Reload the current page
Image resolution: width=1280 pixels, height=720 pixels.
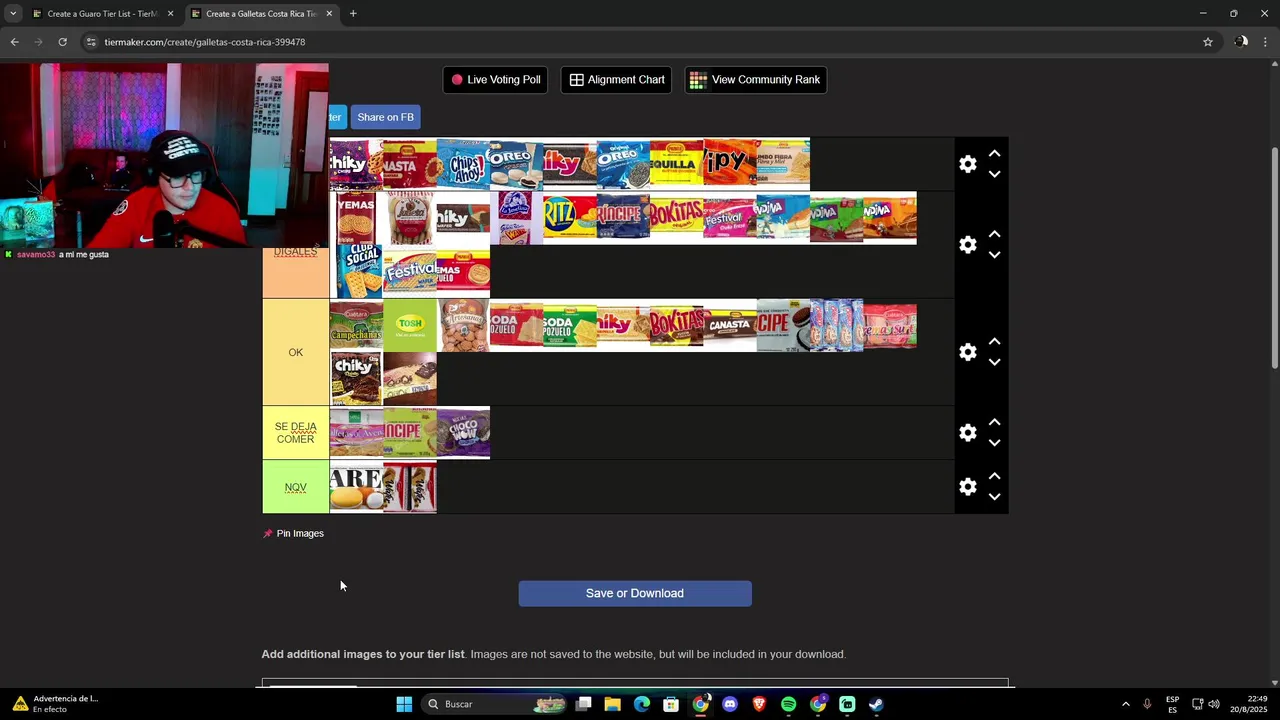point(62,42)
